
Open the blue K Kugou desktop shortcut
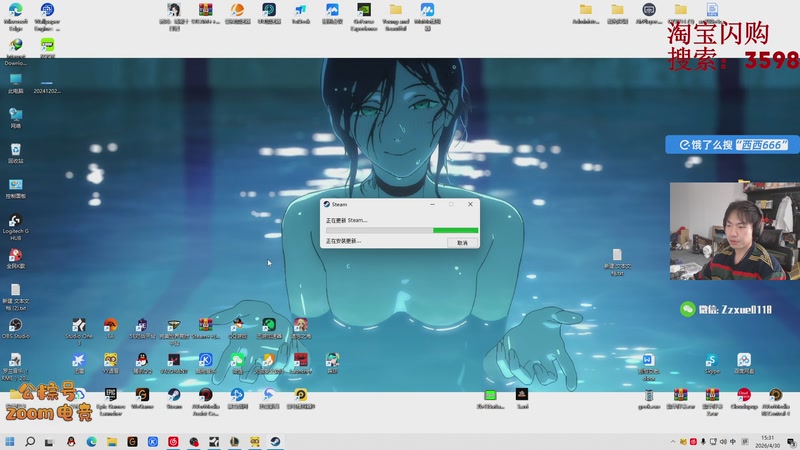[206, 363]
